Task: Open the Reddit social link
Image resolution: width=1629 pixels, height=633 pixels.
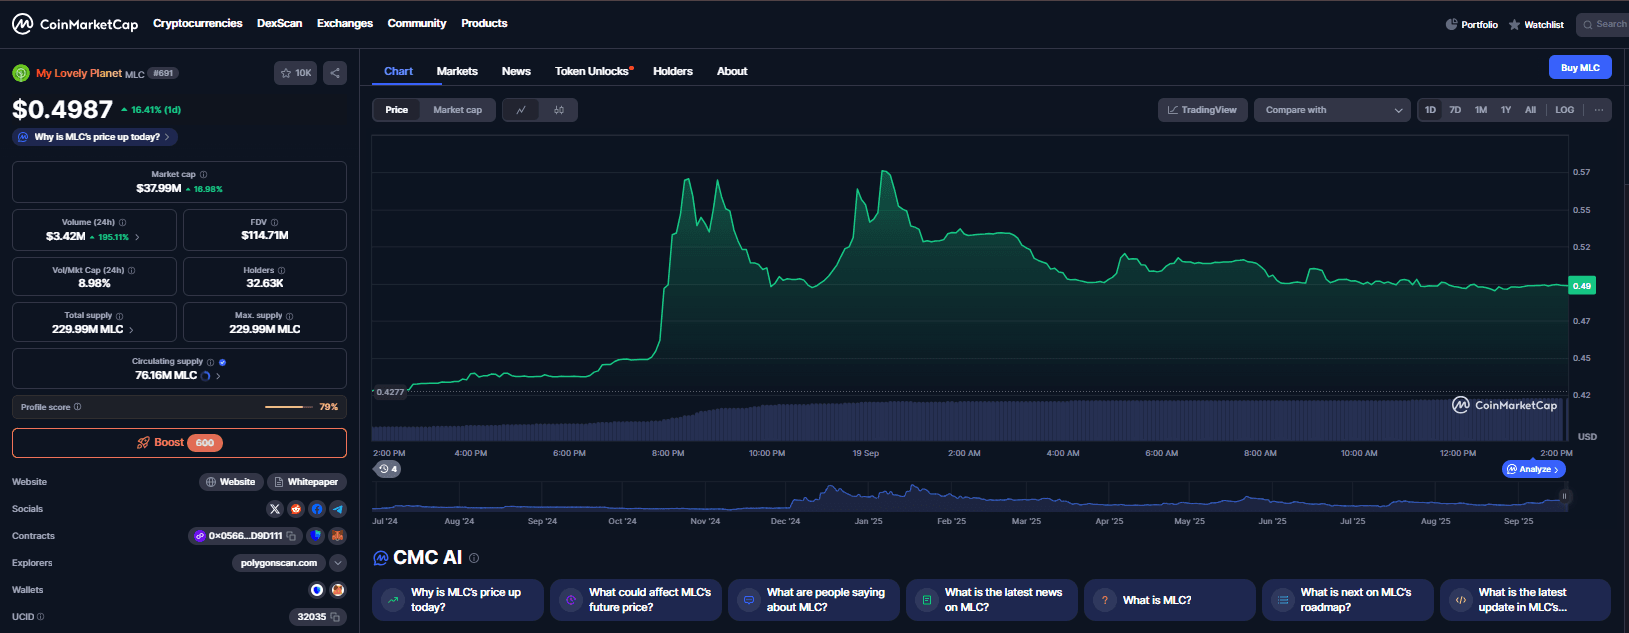Action: (x=296, y=509)
